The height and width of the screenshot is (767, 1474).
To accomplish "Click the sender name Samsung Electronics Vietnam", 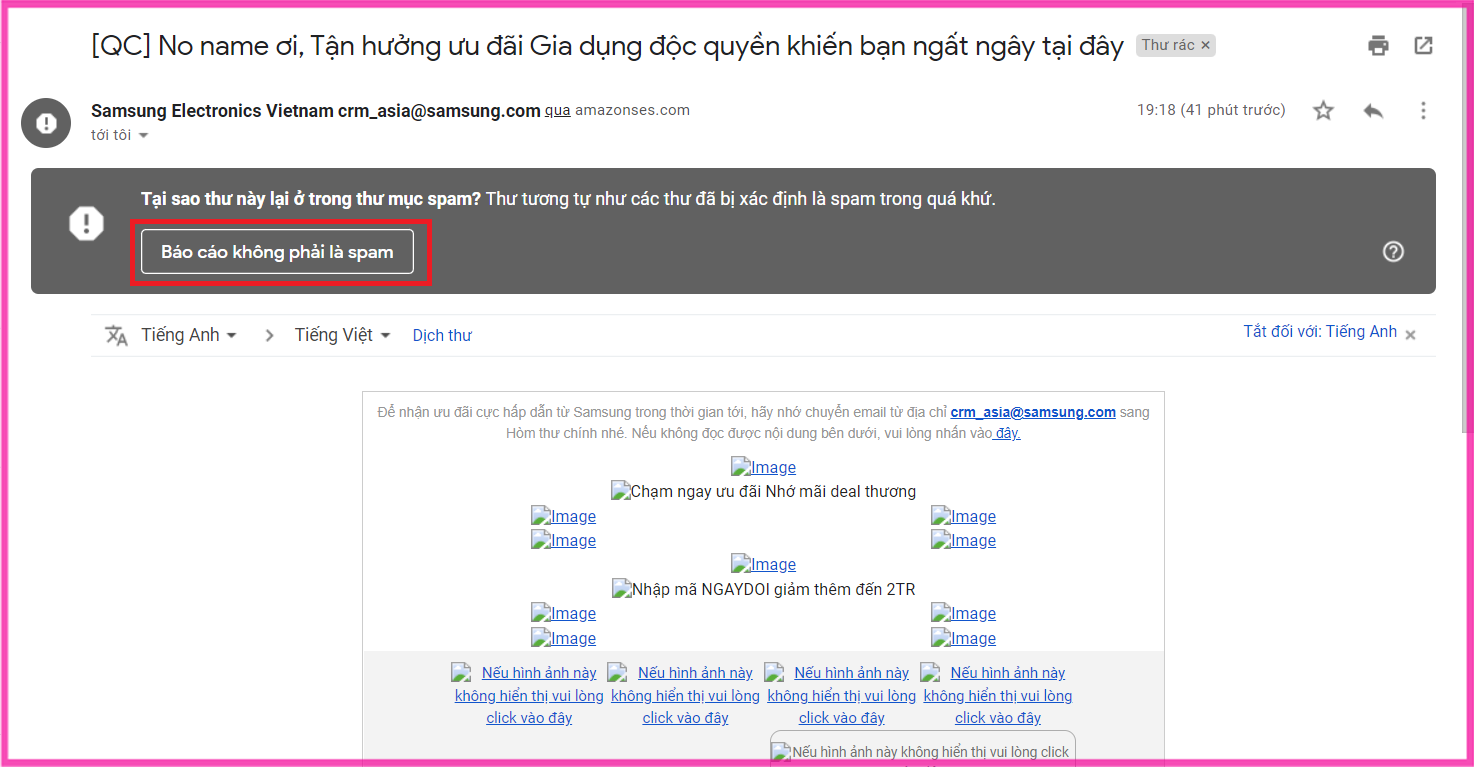I will click(x=212, y=111).
